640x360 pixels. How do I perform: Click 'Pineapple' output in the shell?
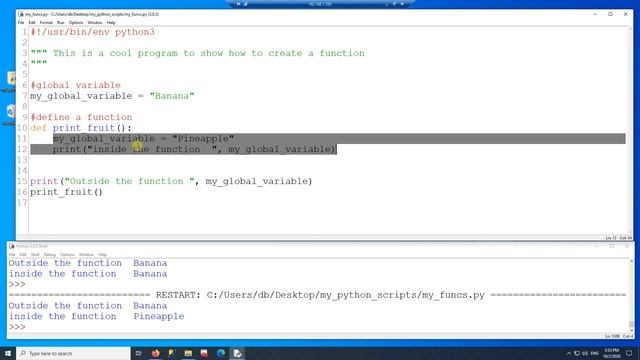click(159, 316)
